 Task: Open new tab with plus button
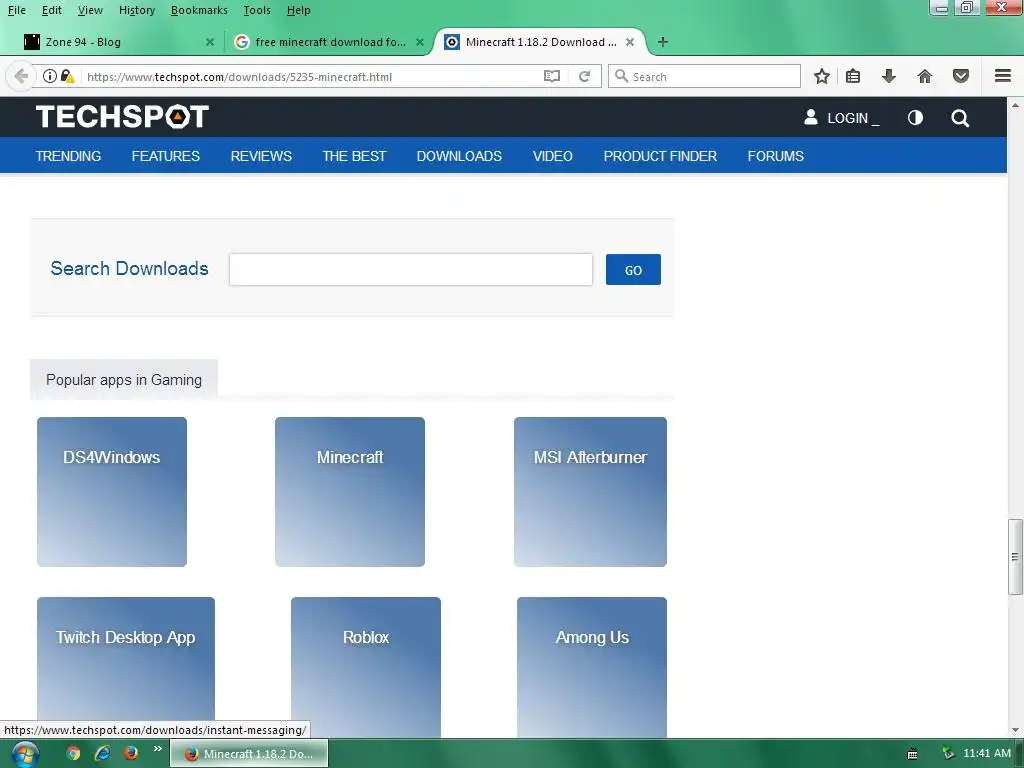tap(663, 42)
